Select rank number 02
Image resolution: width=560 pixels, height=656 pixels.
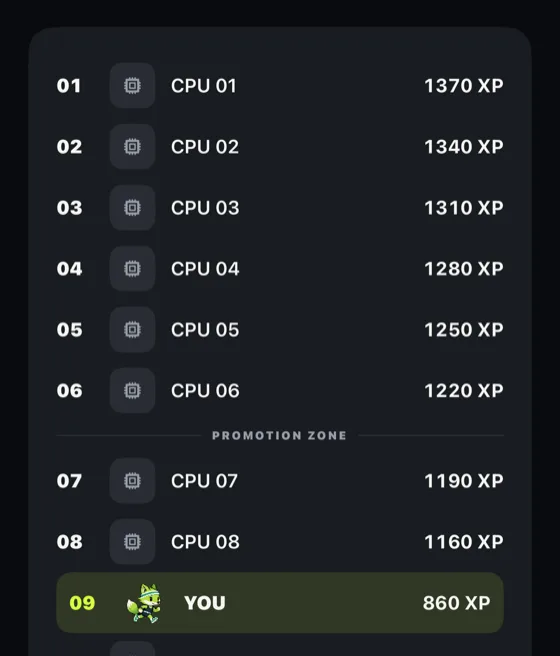coord(69,147)
